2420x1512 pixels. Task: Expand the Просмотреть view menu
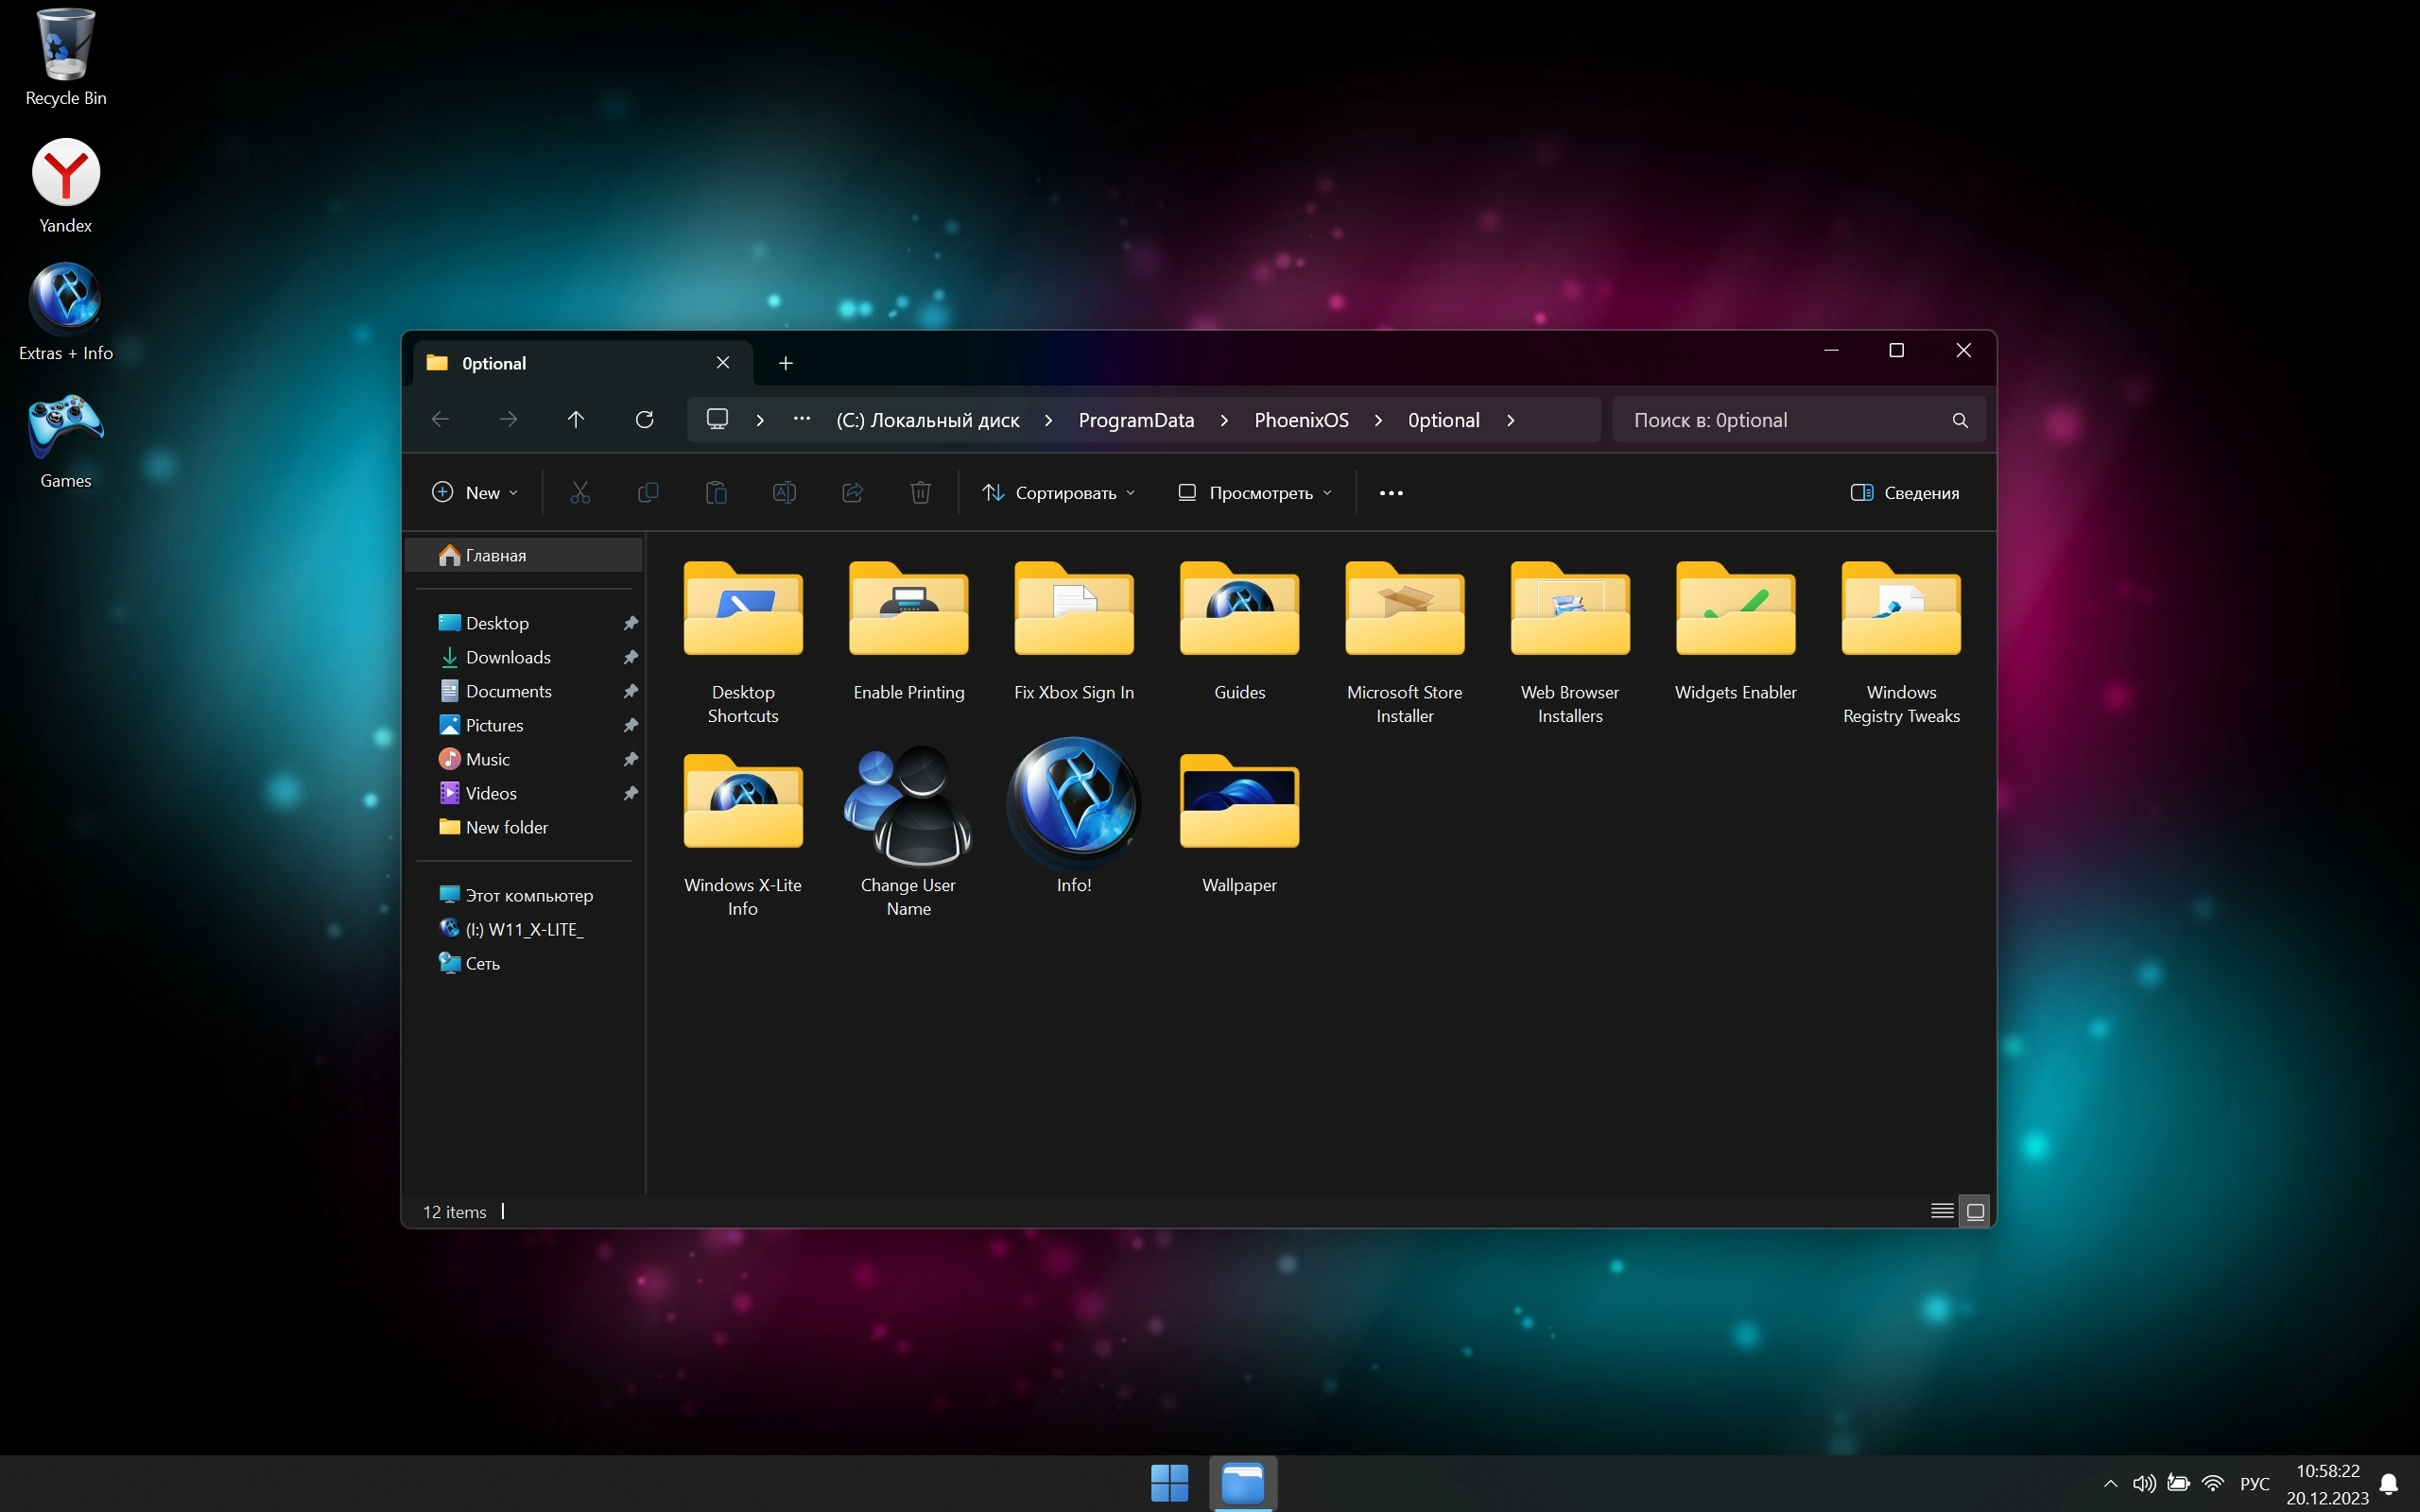coord(1255,493)
